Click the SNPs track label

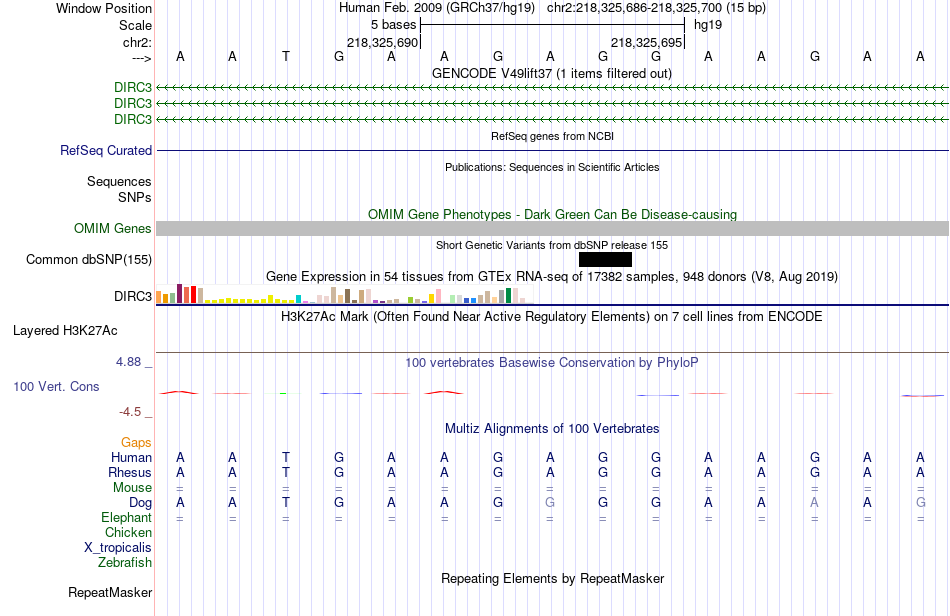click(x=135, y=197)
